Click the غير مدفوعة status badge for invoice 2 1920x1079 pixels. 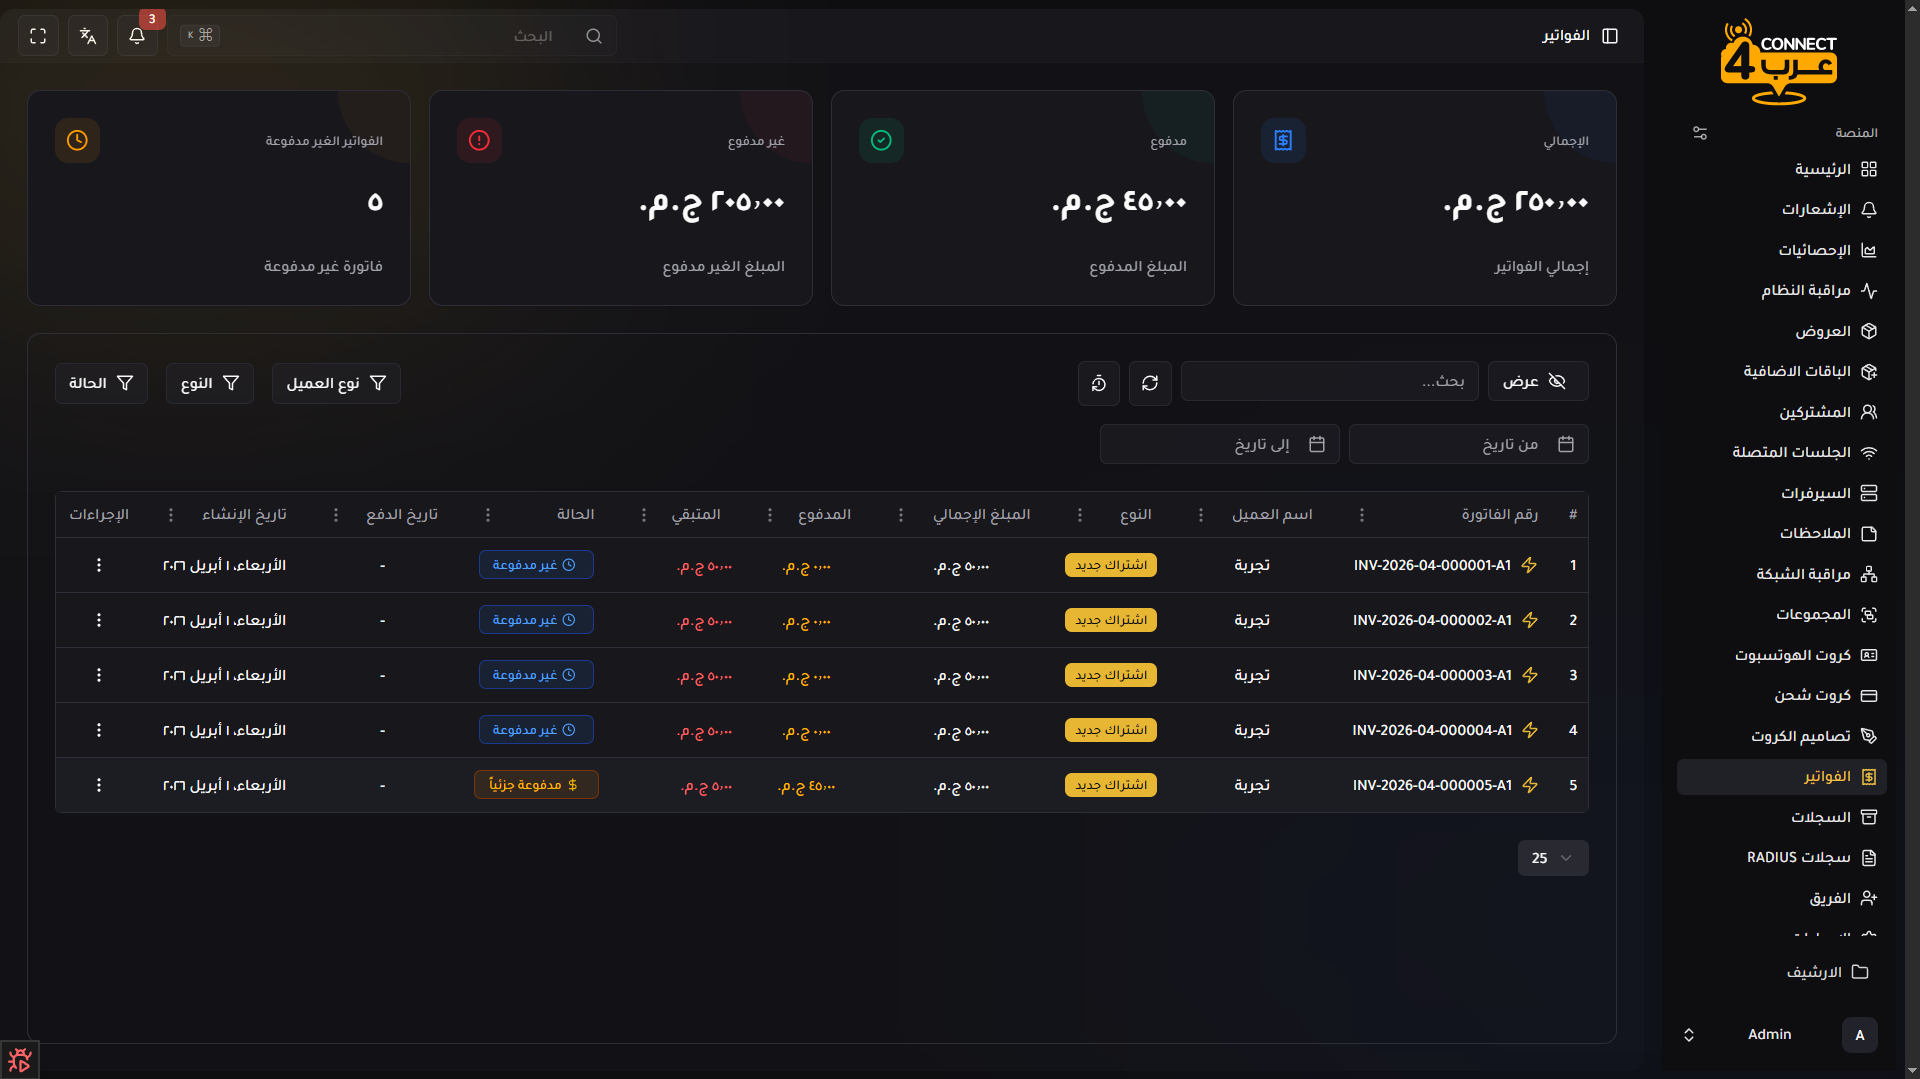click(536, 620)
